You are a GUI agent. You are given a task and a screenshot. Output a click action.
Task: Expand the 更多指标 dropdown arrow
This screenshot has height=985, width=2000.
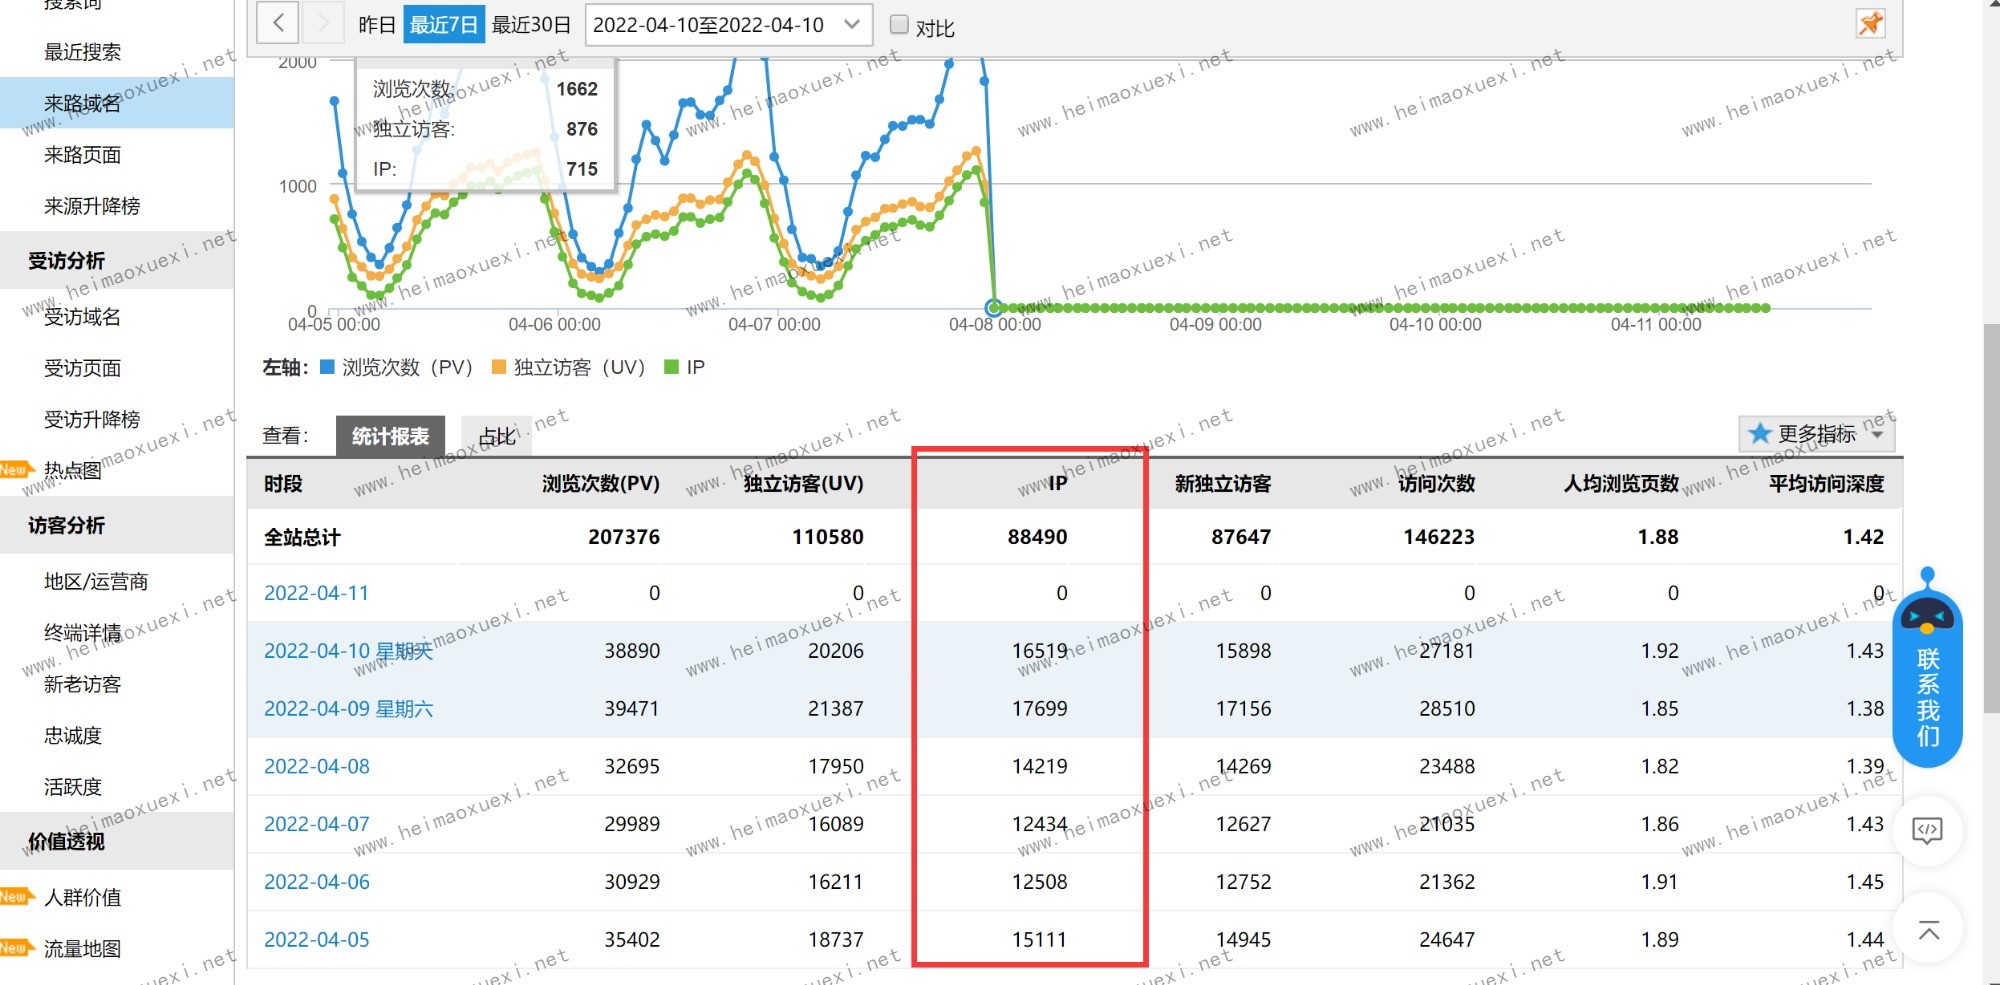(x=1877, y=434)
